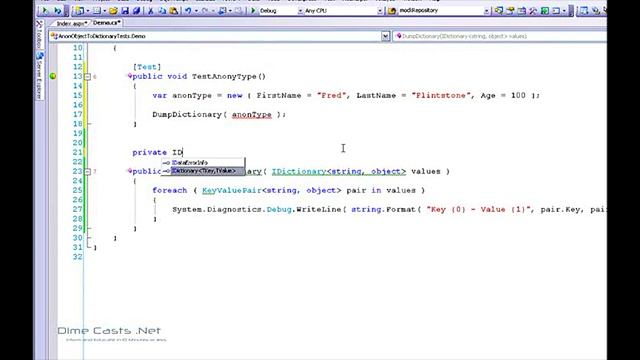Collapse the TestAnonyType method at line 13
Screen dimensions: 640x360
(87, 76)
